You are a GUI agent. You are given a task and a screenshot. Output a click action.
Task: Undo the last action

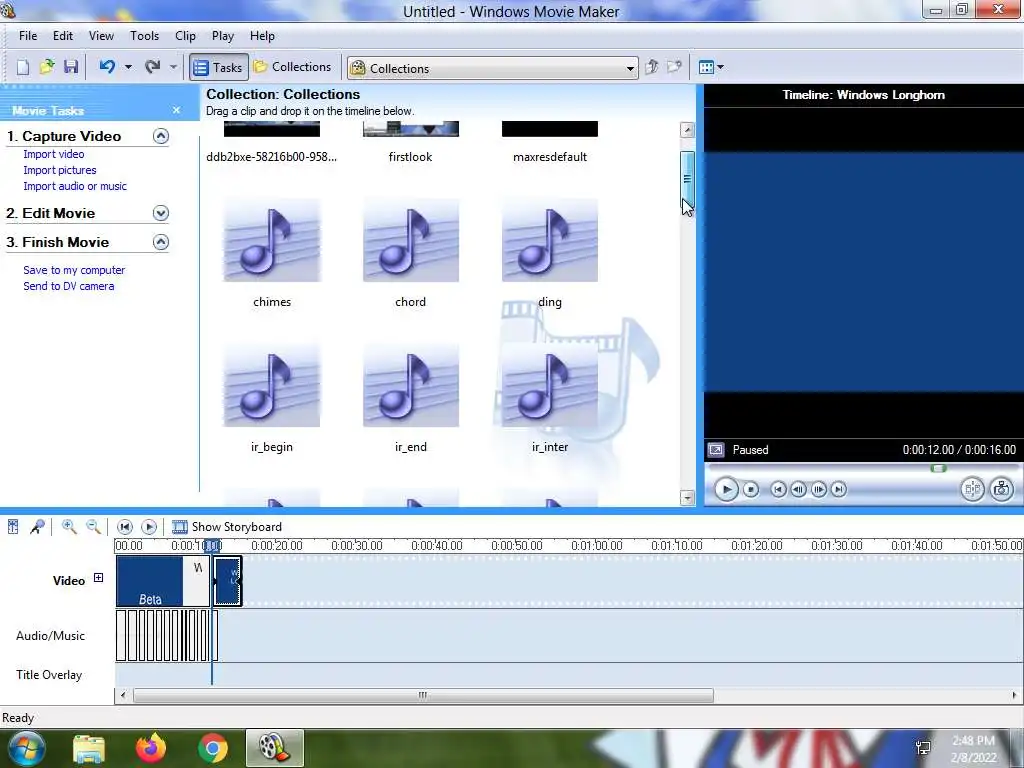(x=107, y=67)
